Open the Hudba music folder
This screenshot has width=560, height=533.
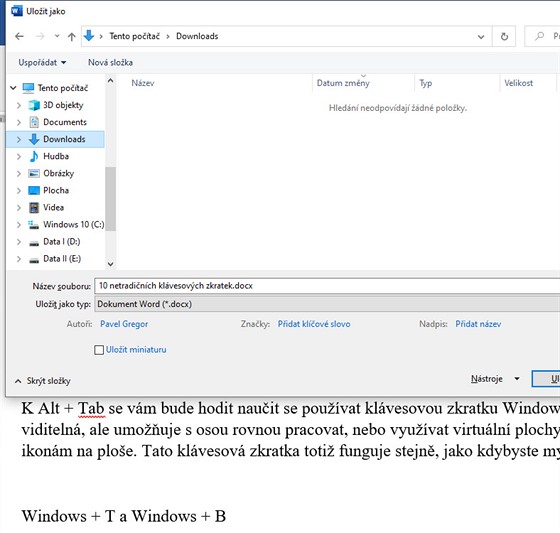pos(56,156)
